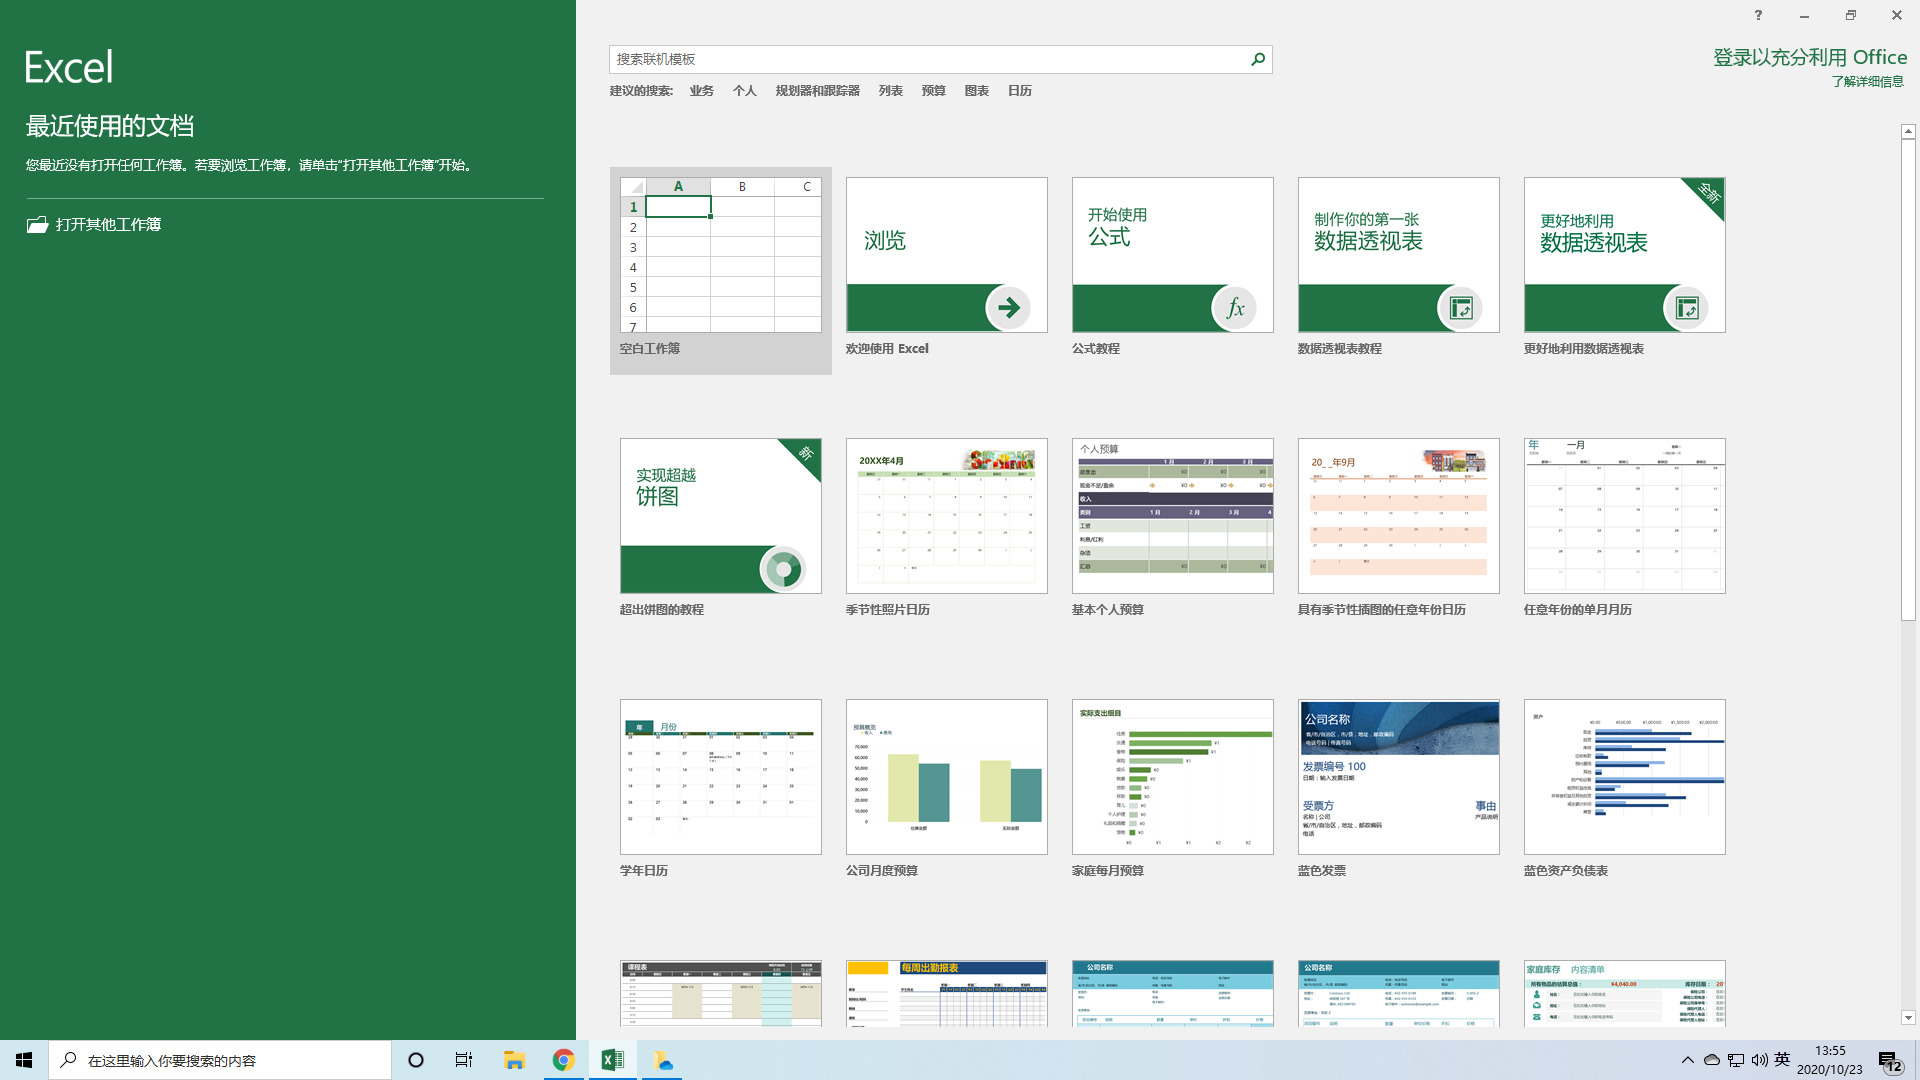1920x1080 pixels.
Task: Open the 欢迎使用 Excel template
Action: tap(947, 267)
